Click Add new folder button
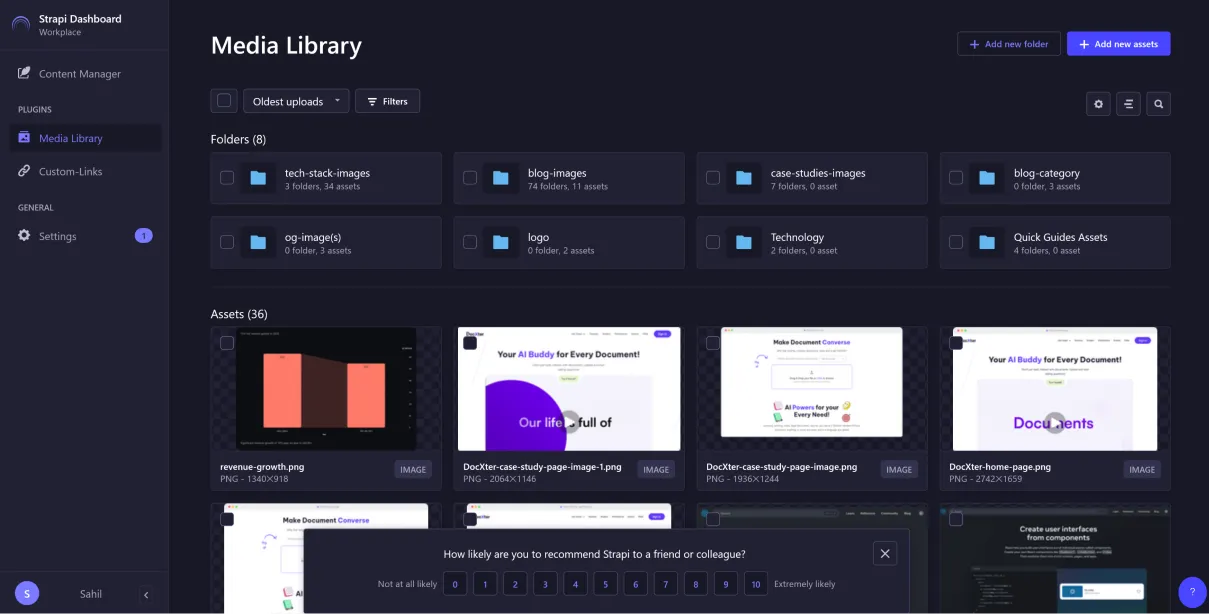Viewport: 1209px width, 614px height. [x=1008, y=44]
